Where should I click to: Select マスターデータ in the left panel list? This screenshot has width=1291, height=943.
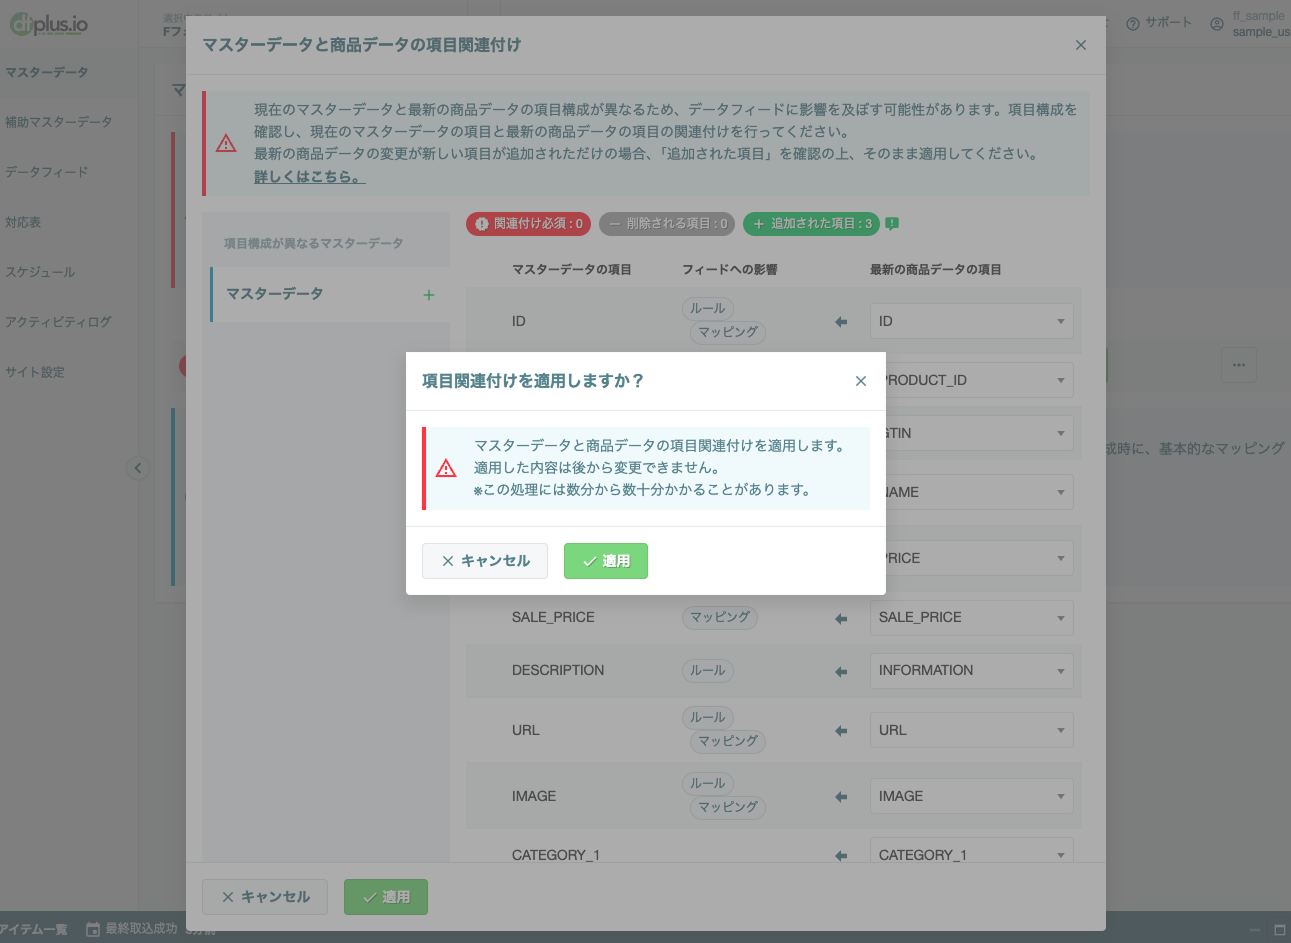[330, 294]
